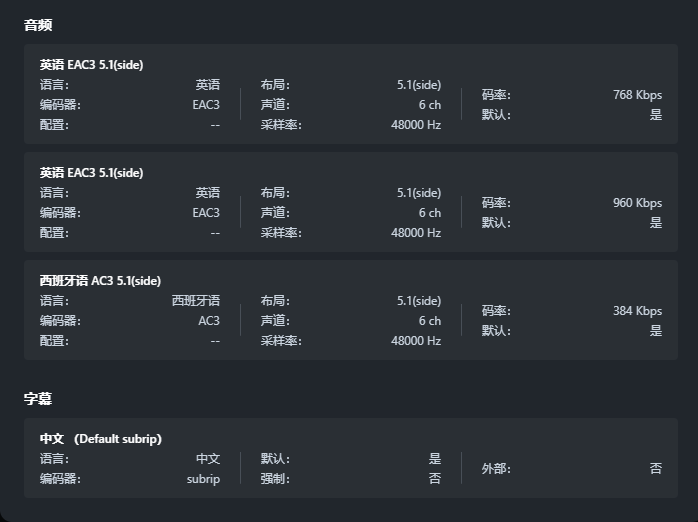Screen dimensions: 698x522
Task: Click the 西班牙语 value beside the 语言 label
Action: pos(196,301)
